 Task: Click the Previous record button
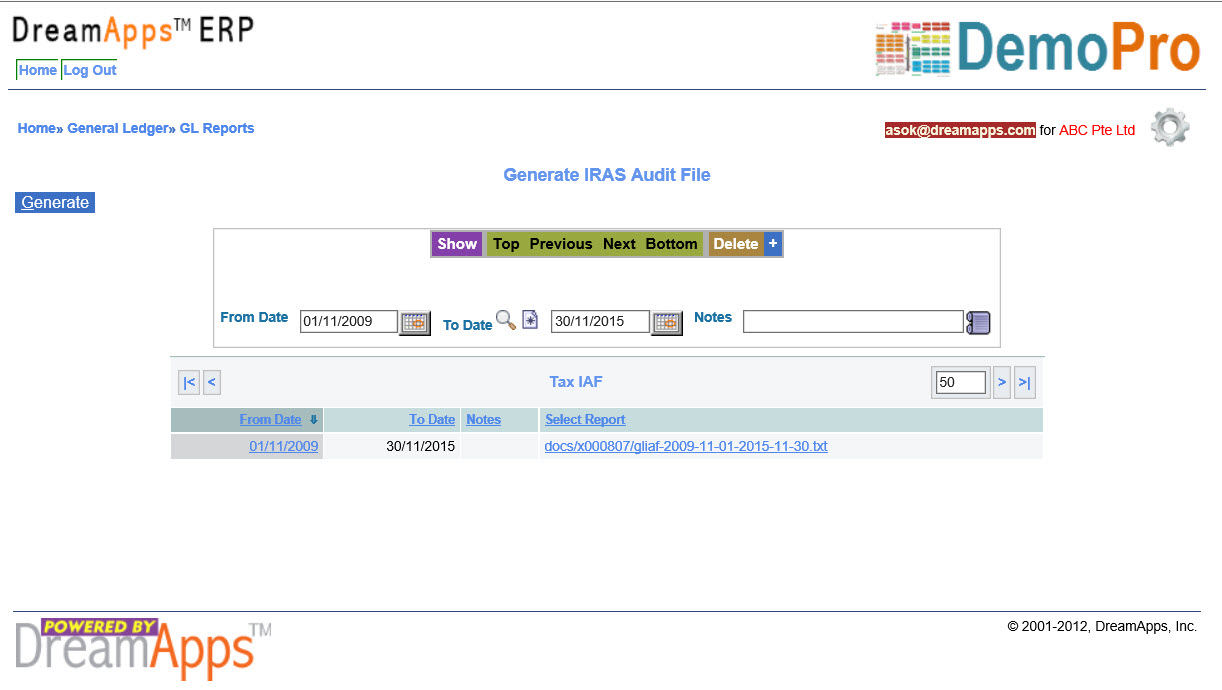point(561,244)
